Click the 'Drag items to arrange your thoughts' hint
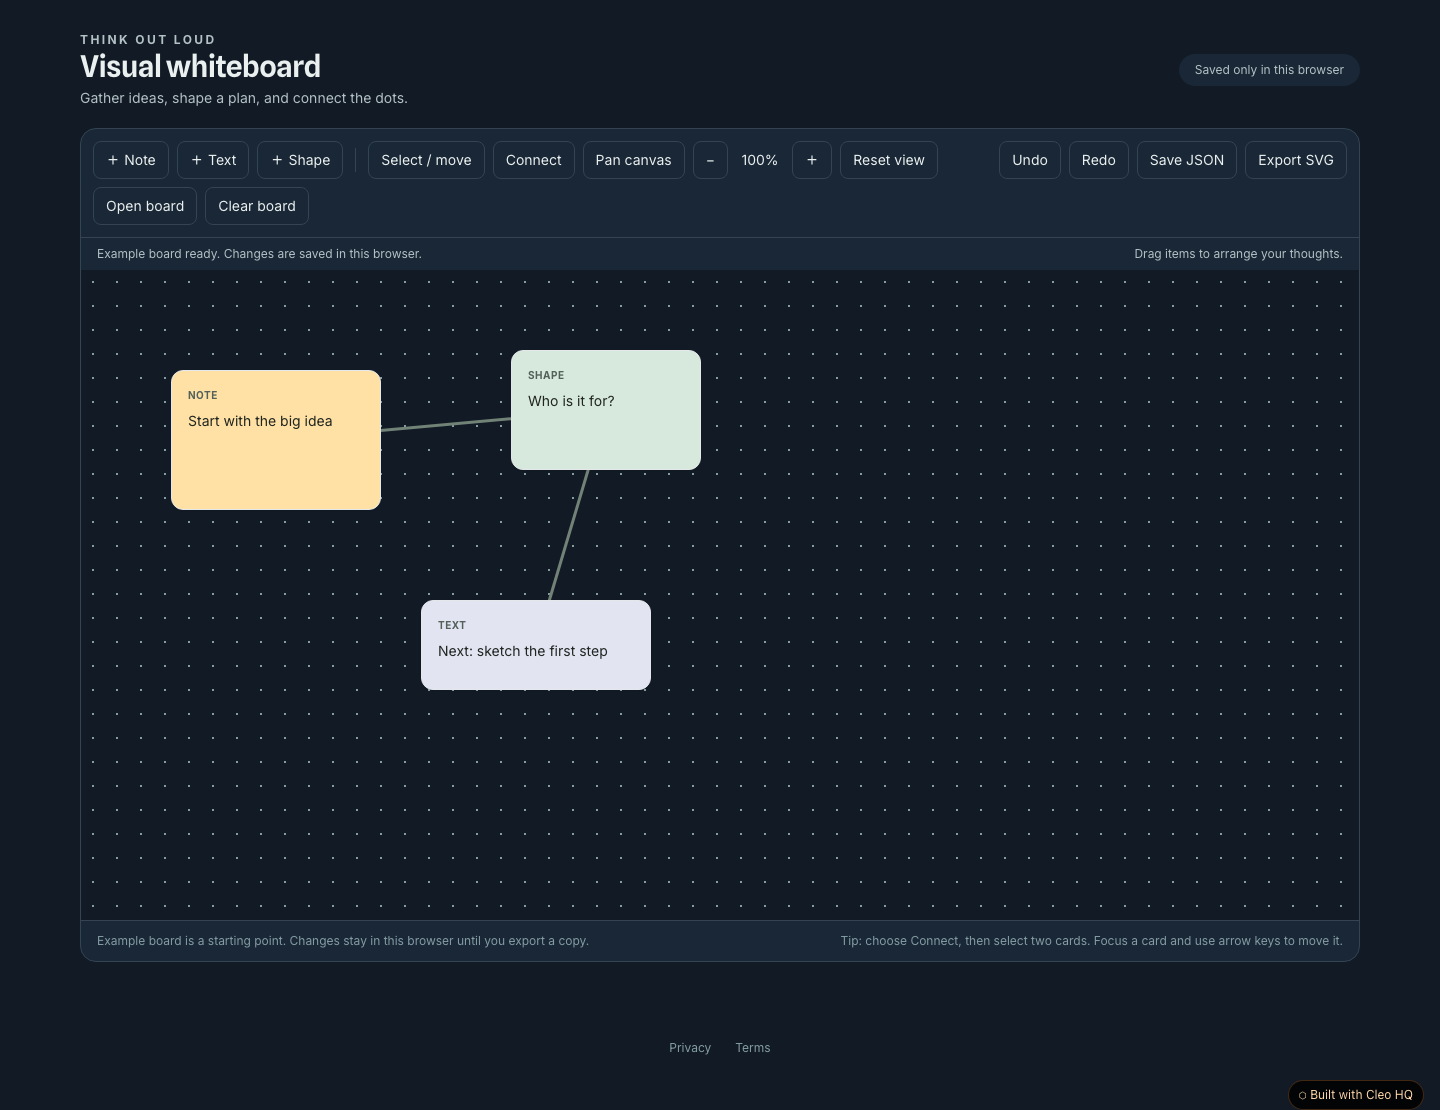The height and width of the screenshot is (1110, 1440). point(1238,254)
